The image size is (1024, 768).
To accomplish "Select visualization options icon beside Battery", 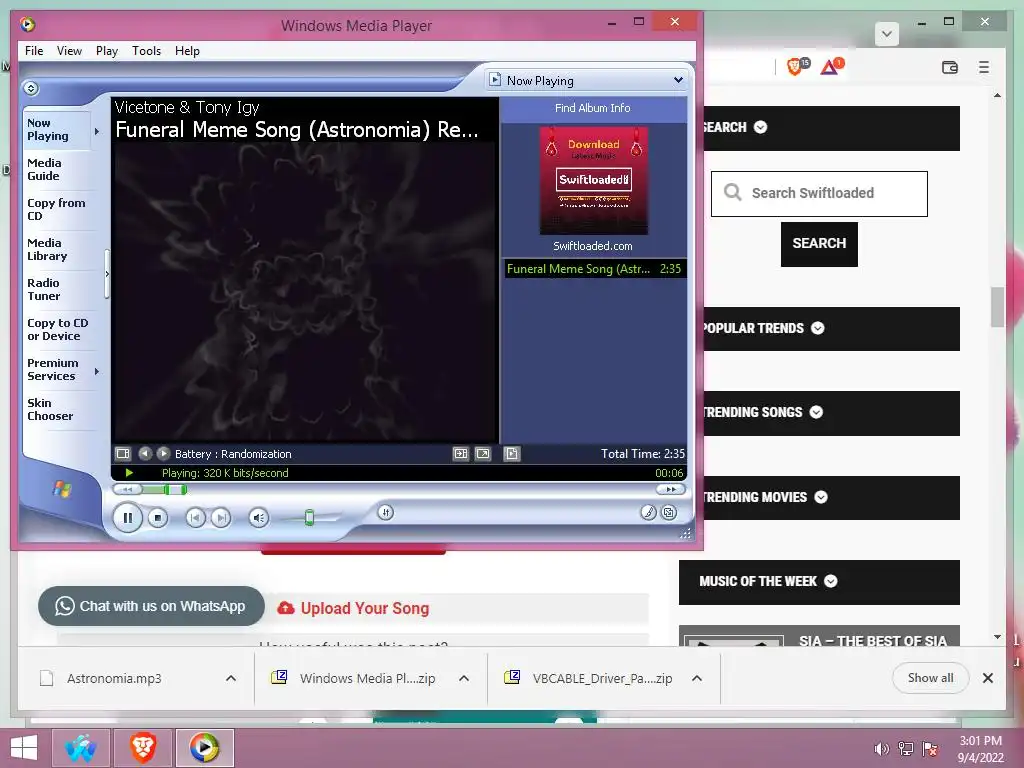I will (123, 453).
